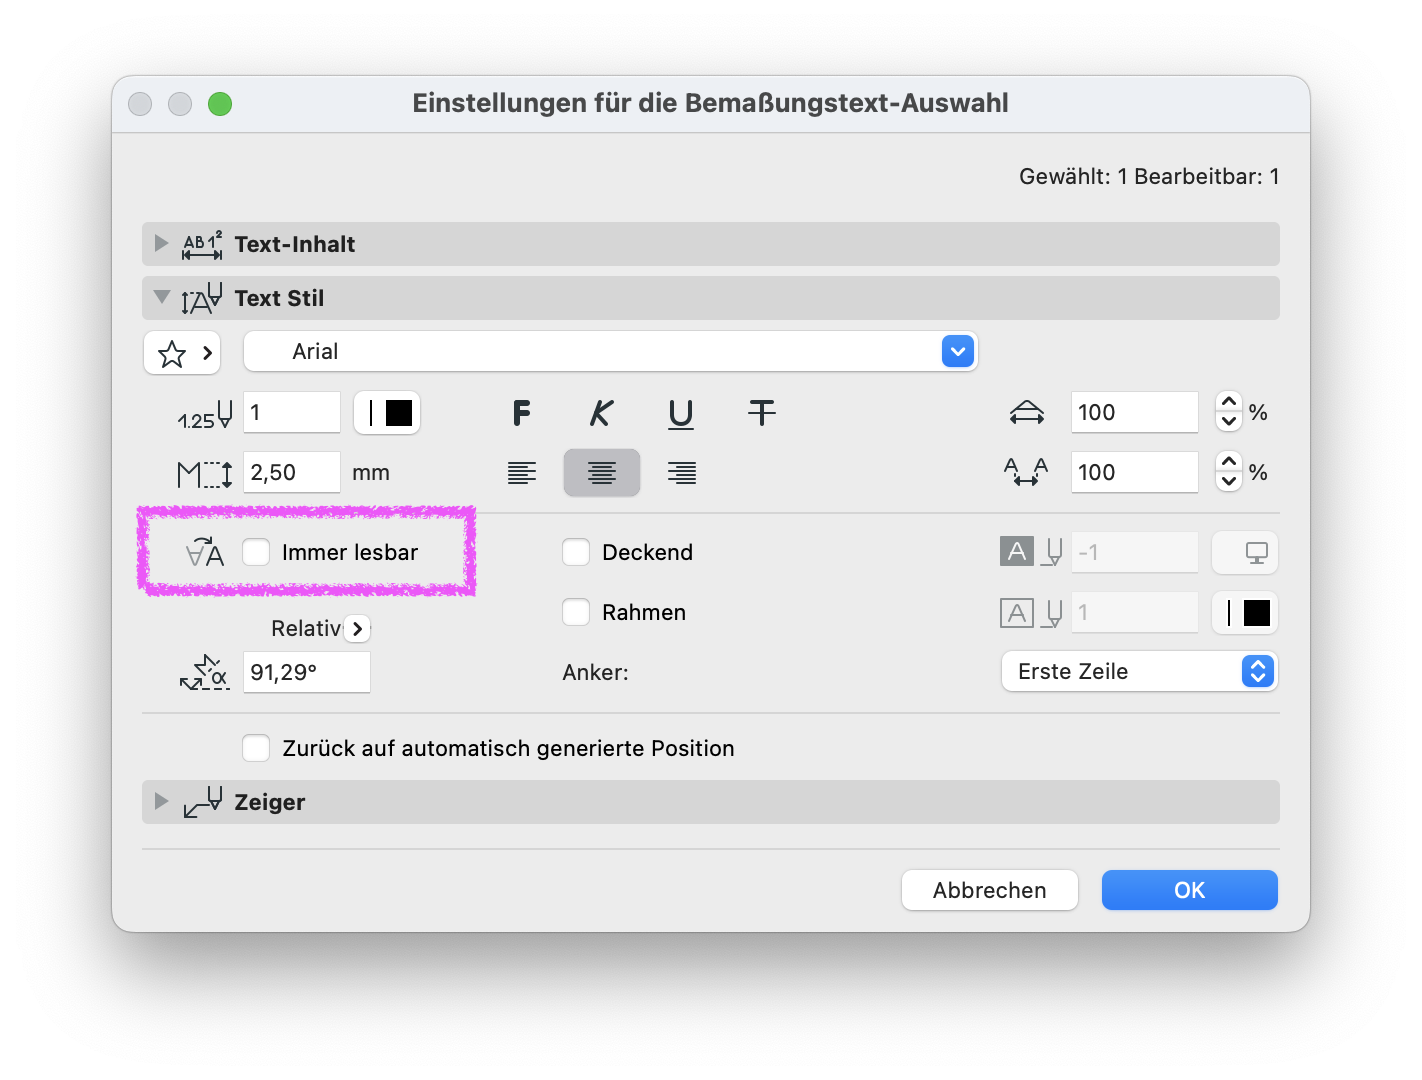Screen dimensions: 1422x1080
Task: Enable the Immer lesbar checkbox
Action: [256, 552]
